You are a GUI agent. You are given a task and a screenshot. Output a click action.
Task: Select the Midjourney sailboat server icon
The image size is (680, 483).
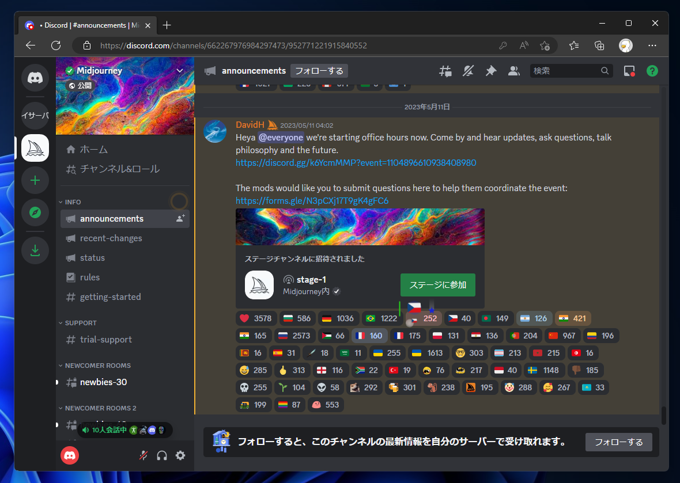[x=35, y=148]
